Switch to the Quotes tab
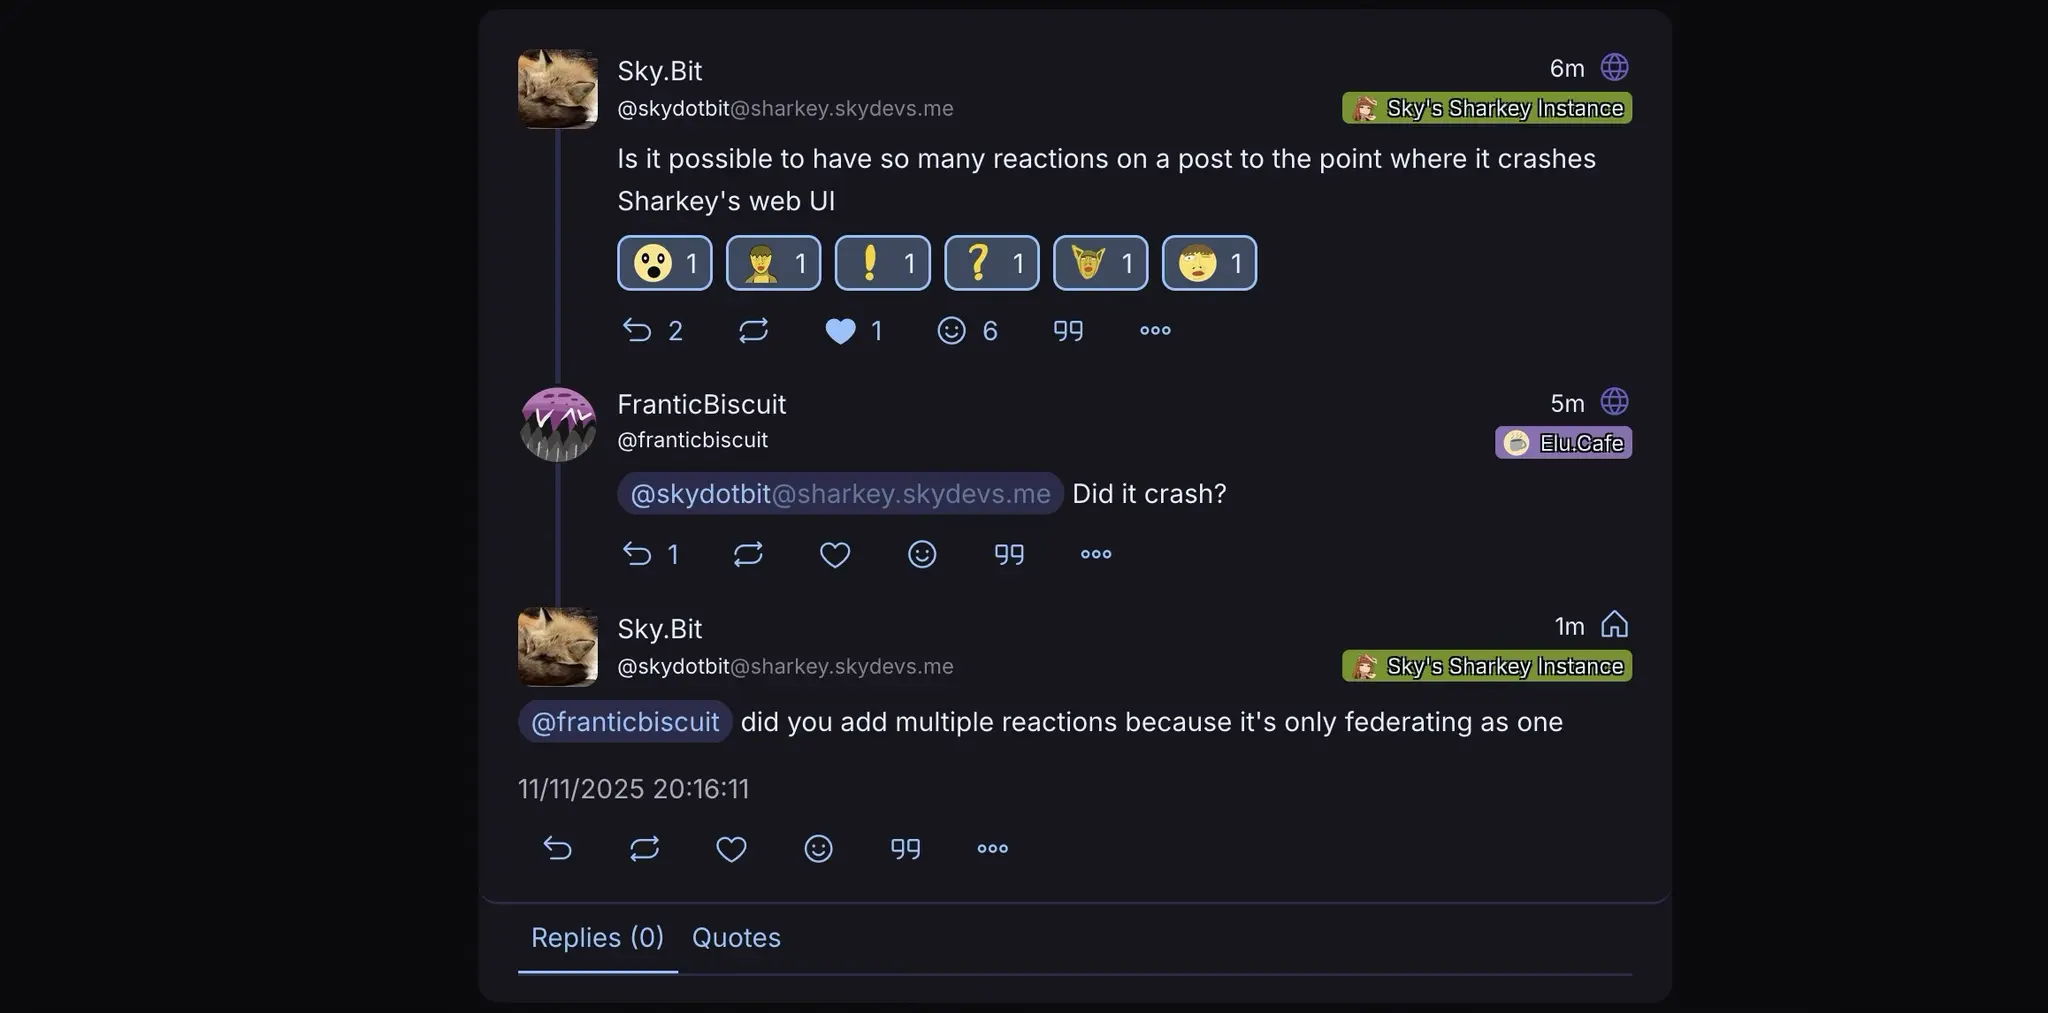2048x1013 pixels. tap(736, 938)
